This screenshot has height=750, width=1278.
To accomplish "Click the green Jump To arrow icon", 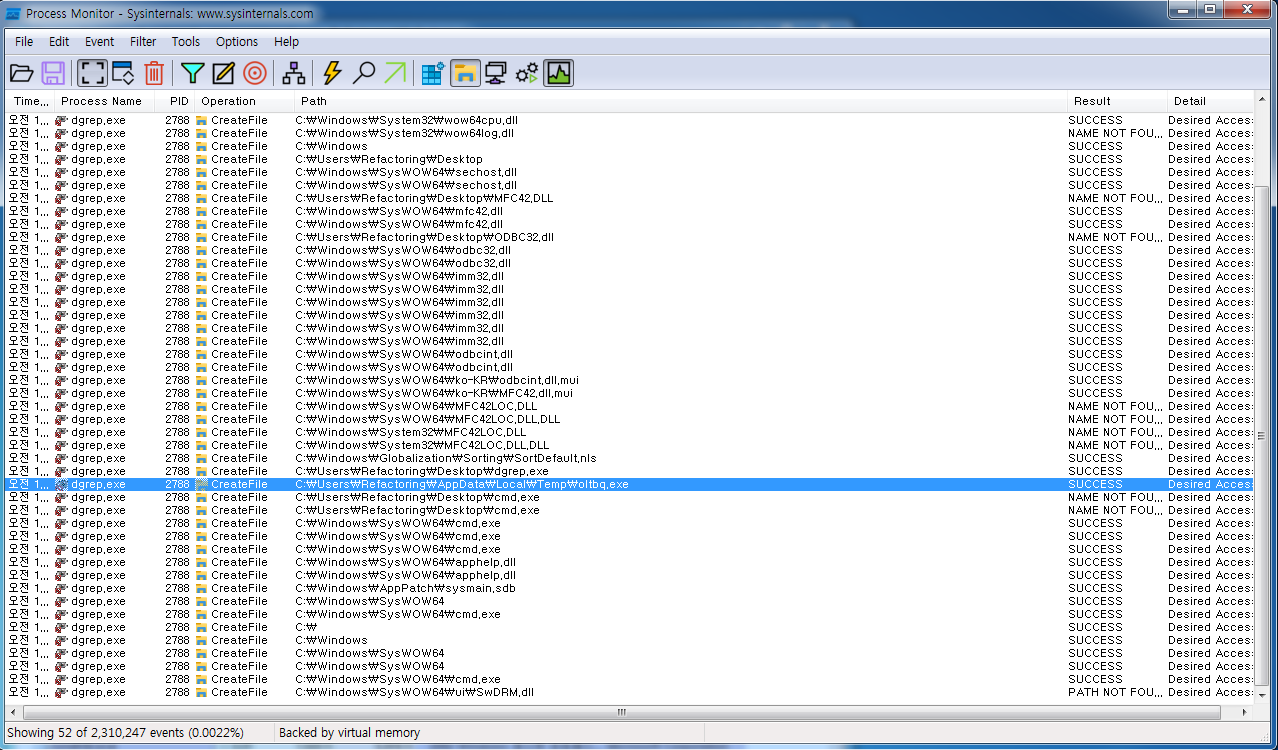I will [395, 73].
